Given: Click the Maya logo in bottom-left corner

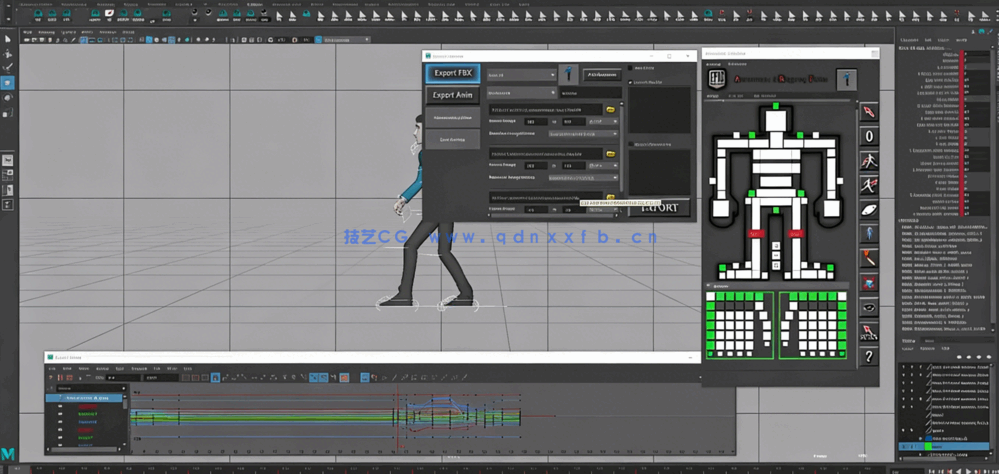Looking at the screenshot, I should 9,454.
